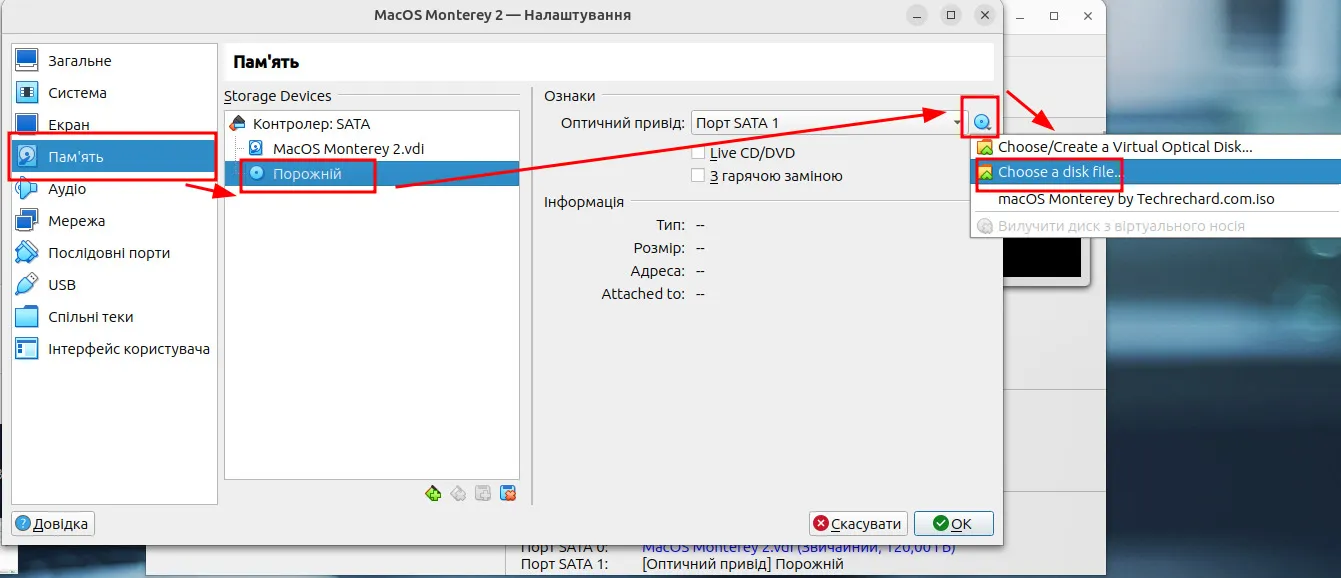Select the Порожній optical drive entry

pyautogui.click(x=372, y=173)
